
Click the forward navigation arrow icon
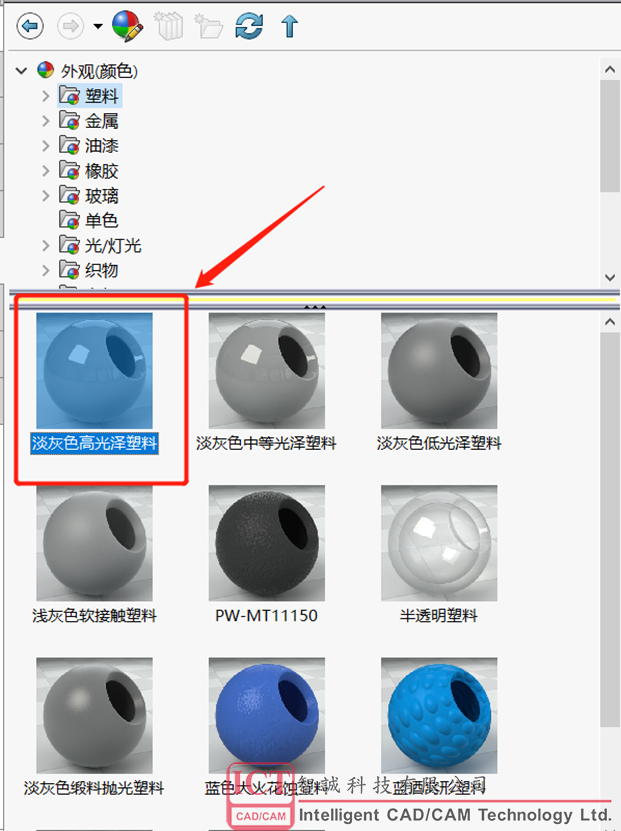tap(70, 25)
